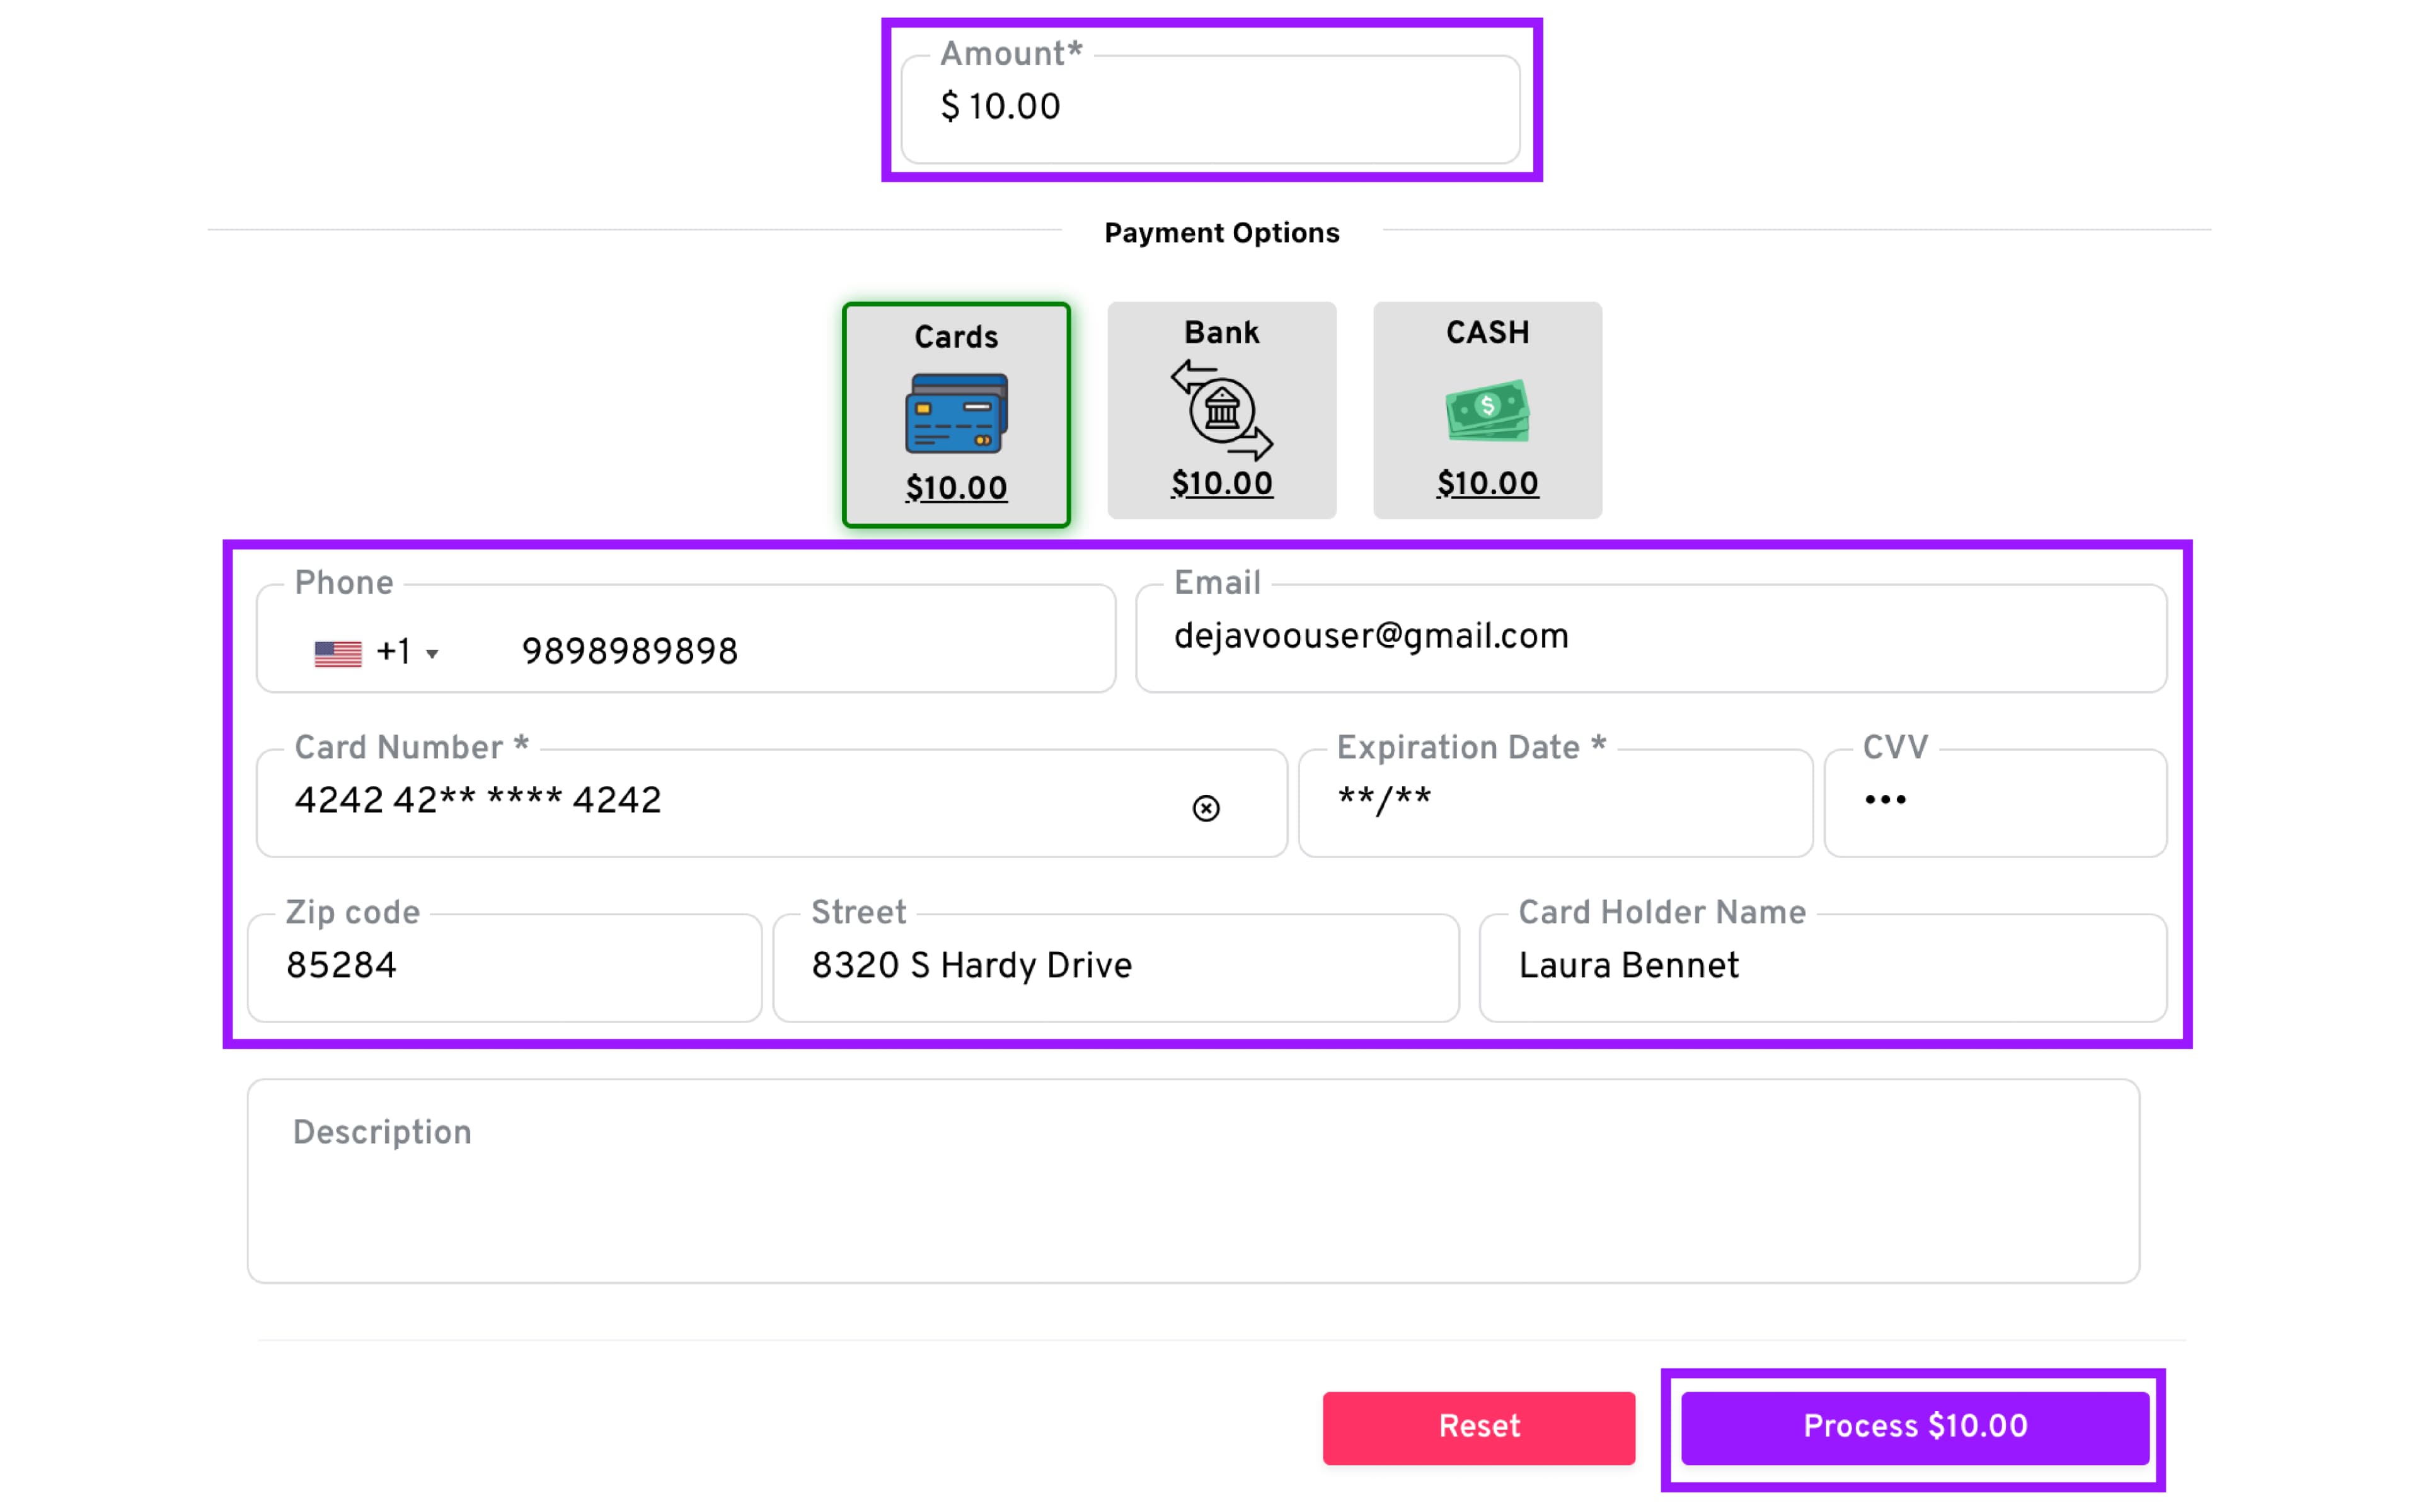The width and height of the screenshot is (2420, 1512).
Task: Open the +1 country code dropdown arrow
Action: pos(432,654)
